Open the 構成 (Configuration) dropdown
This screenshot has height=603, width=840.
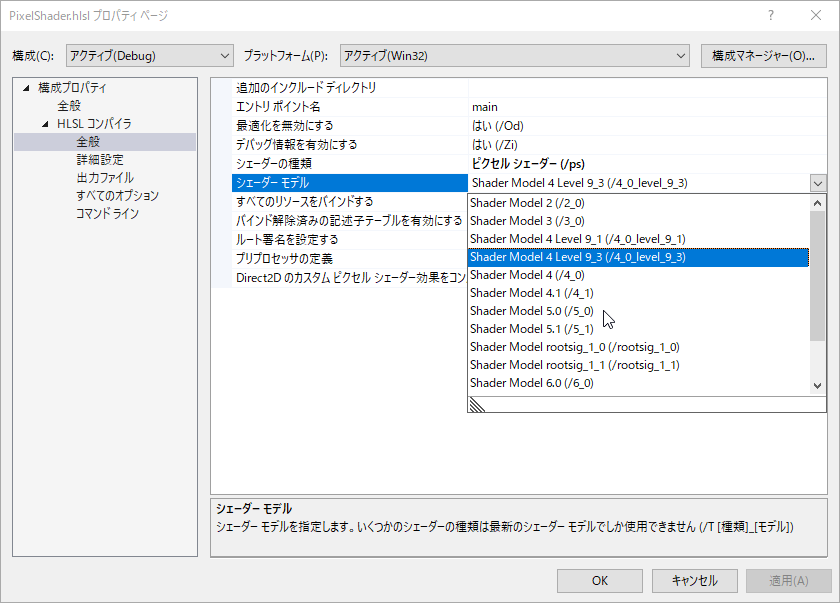pyautogui.click(x=149, y=56)
